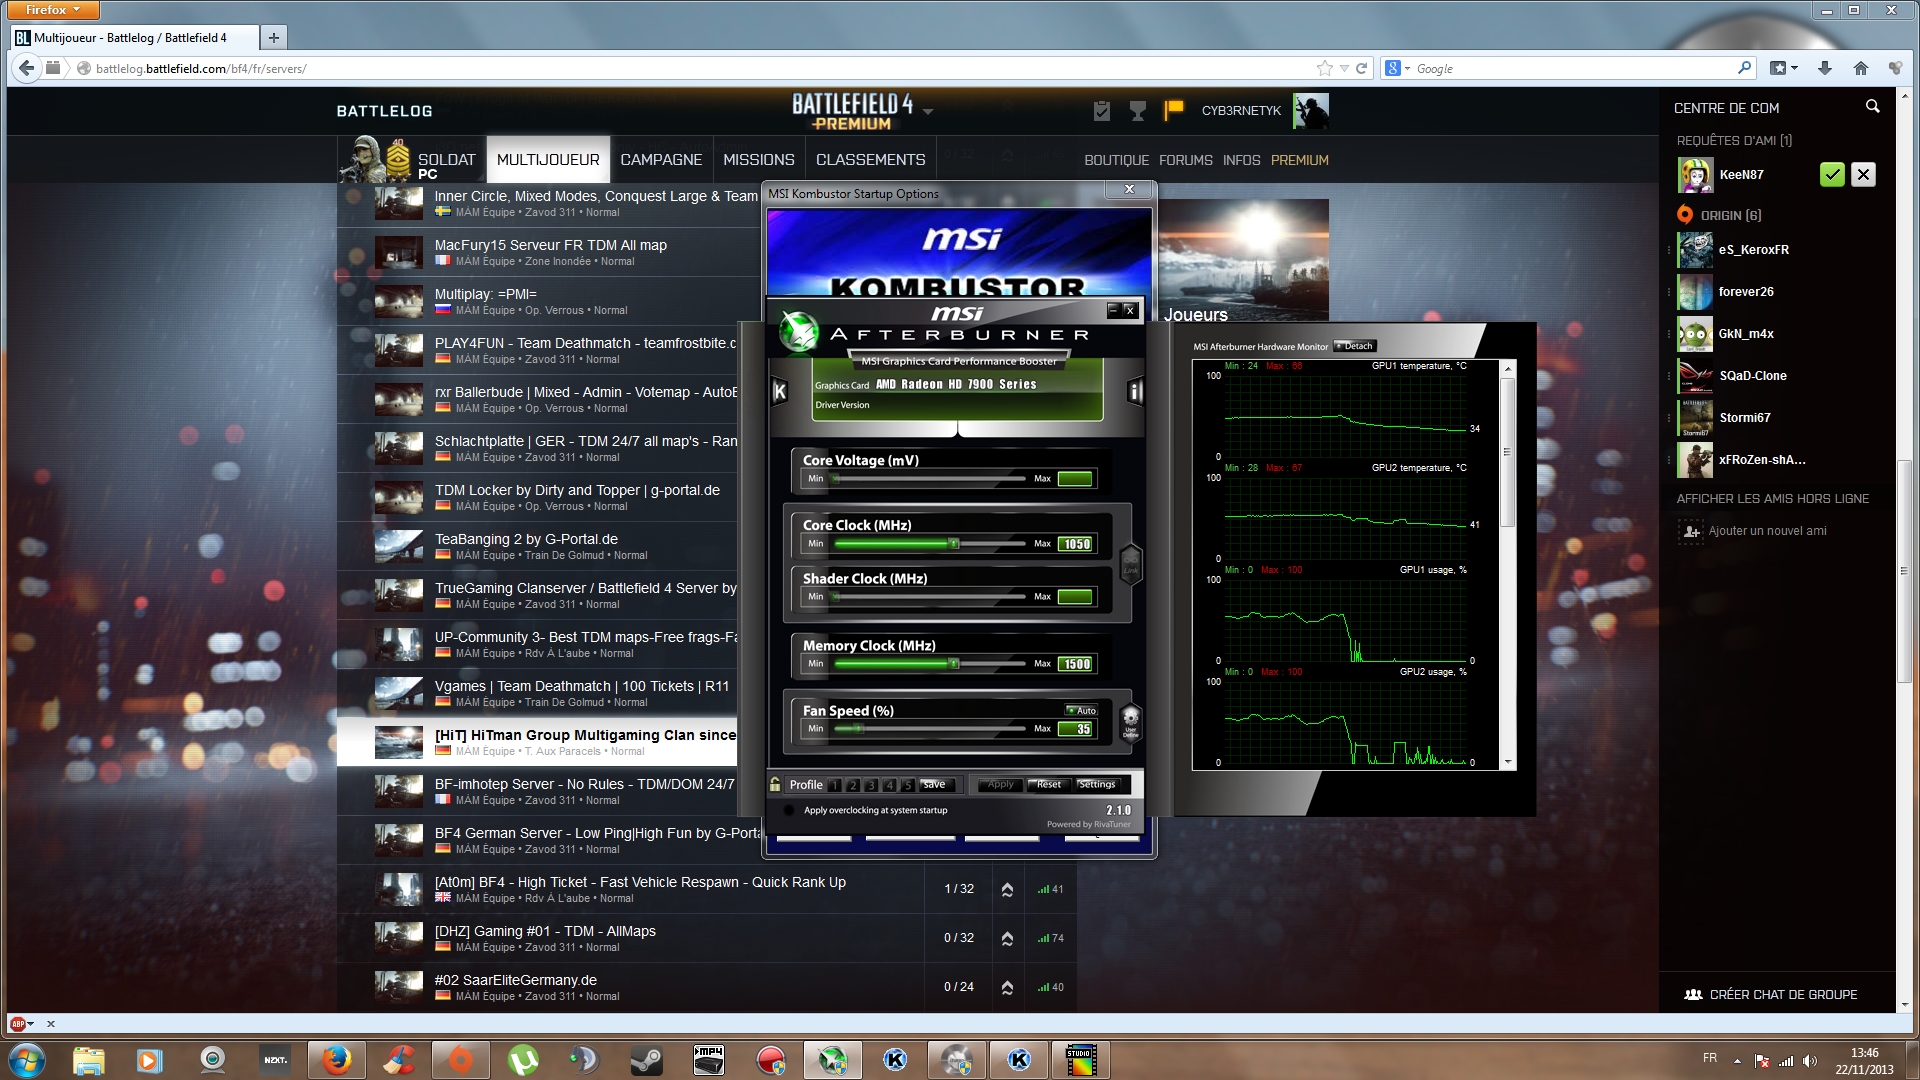Screen dimensions: 1920x1080
Task: Select profile slot 3
Action: click(871, 785)
